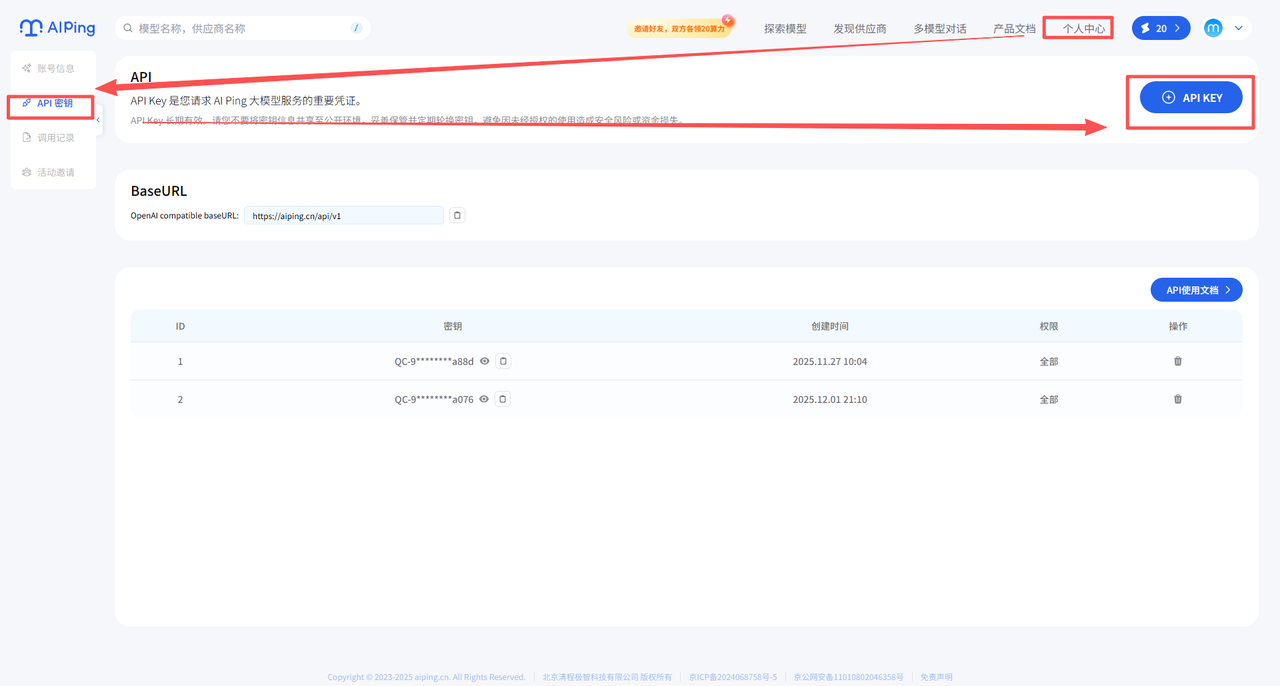The width and height of the screenshot is (1280, 686).
Task: Open 个人中心 in the top navigation
Action: 1084,29
